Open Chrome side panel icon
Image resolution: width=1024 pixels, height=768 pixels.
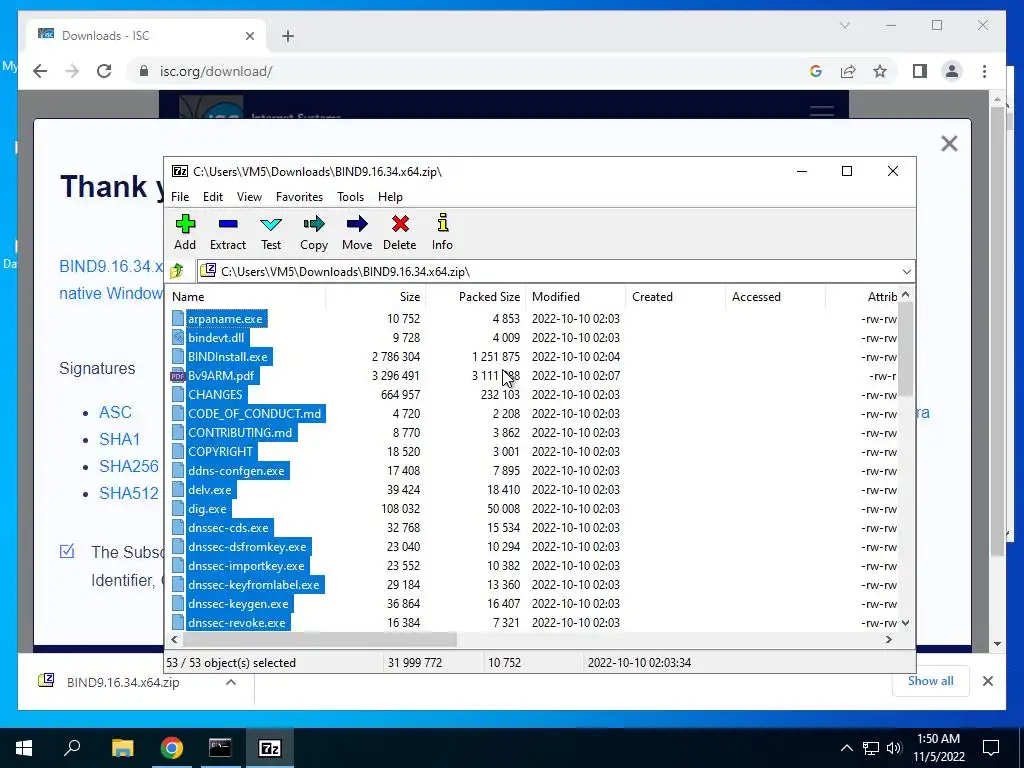point(920,71)
